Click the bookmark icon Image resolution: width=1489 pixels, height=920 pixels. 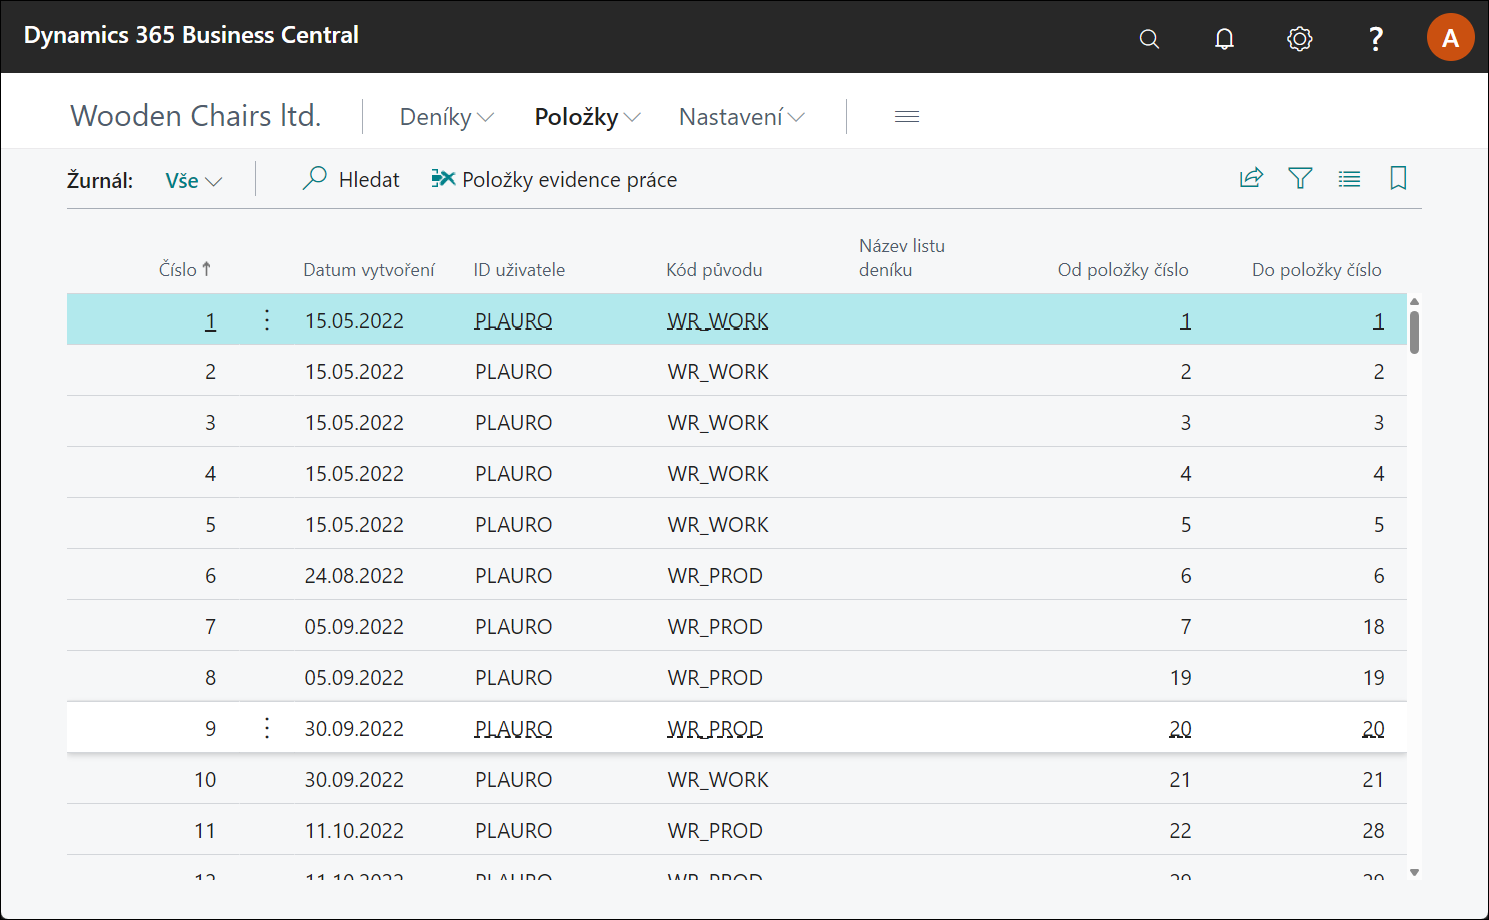click(x=1398, y=178)
